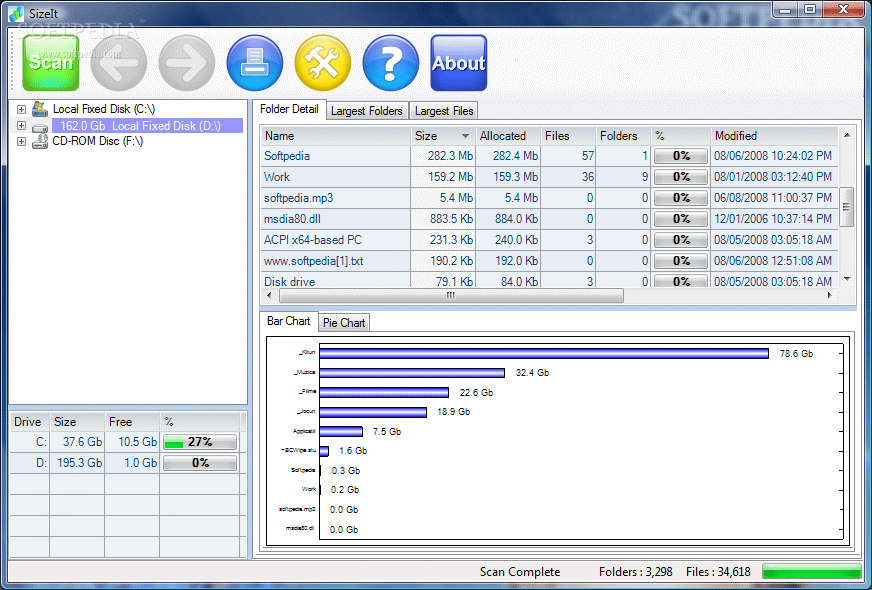Click the down arrow of list scrollbar
872x590 pixels.
point(846,279)
